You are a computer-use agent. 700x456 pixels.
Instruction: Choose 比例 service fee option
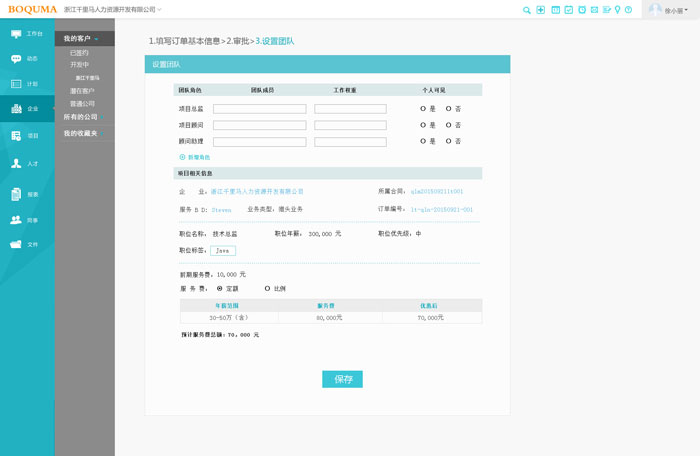(x=267, y=288)
